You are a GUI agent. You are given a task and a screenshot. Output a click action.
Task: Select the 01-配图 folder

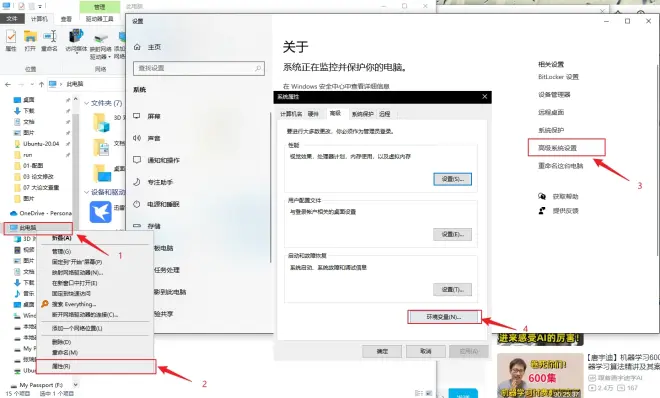pyautogui.click(x=33, y=165)
